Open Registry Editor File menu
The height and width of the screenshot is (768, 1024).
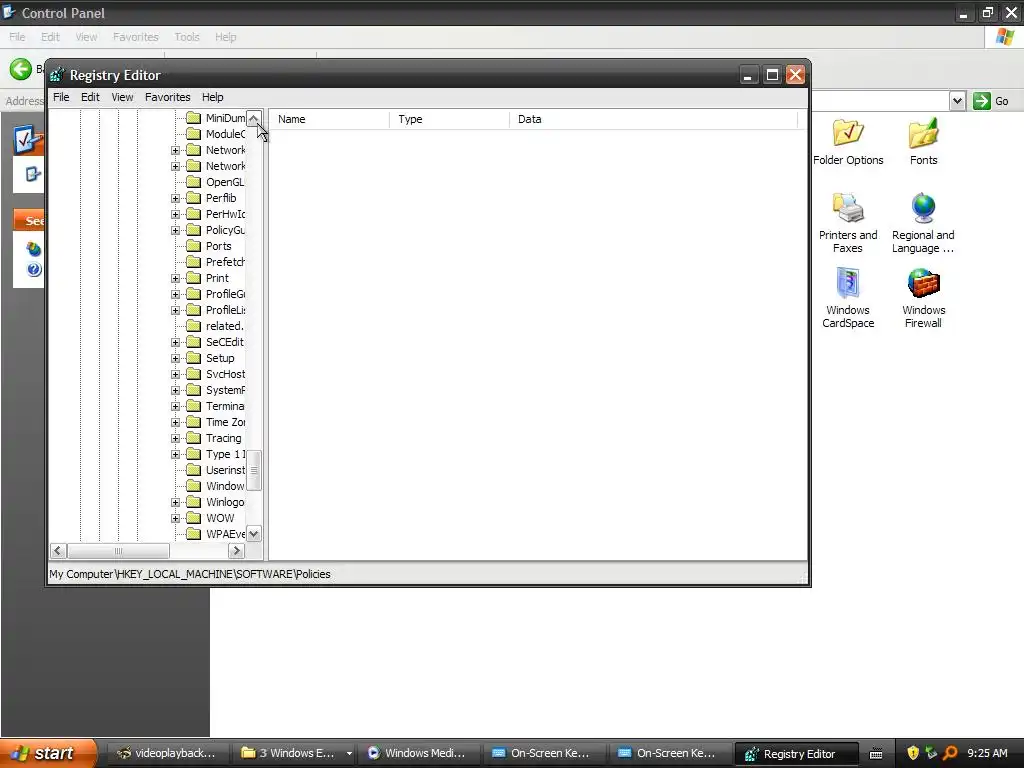tap(61, 97)
